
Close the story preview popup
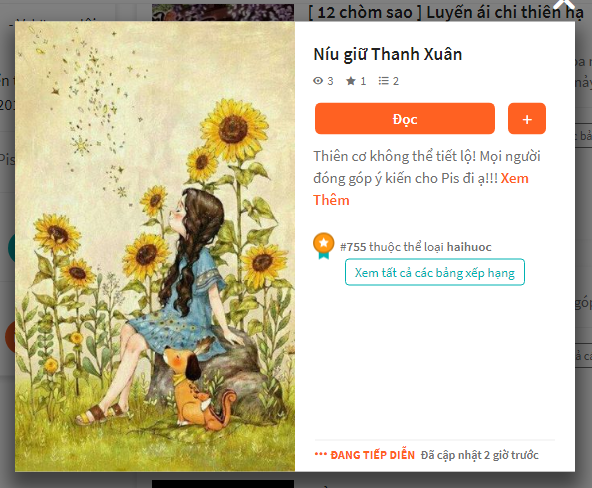pyautogui.click(x=564, y=5)
